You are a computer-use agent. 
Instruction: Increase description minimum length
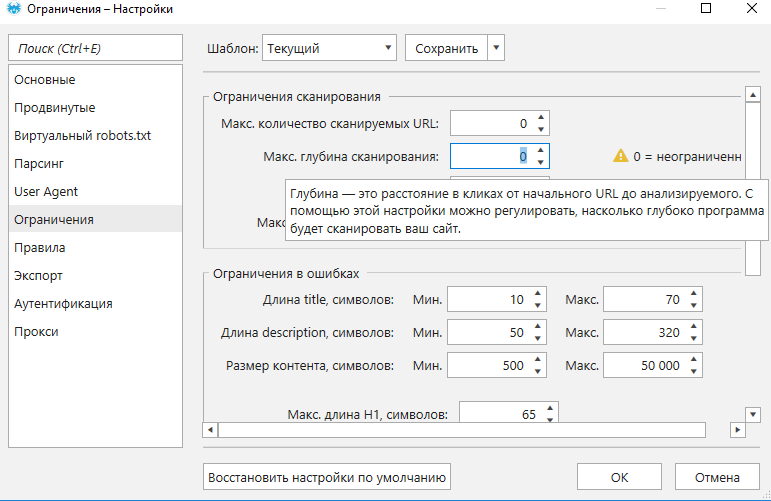(x=538, y=326)
